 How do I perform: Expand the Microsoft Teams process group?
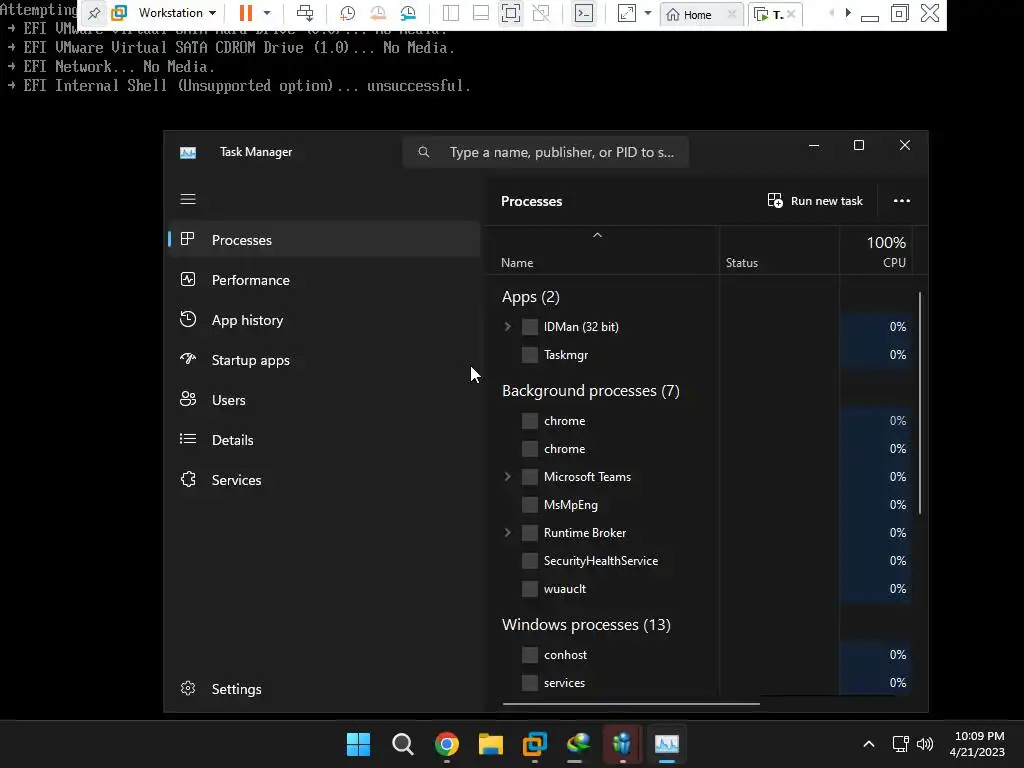[507, 477]
